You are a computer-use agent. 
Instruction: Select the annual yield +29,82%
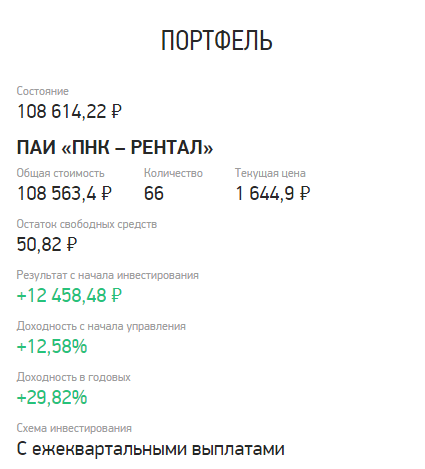tap(52, 397)
